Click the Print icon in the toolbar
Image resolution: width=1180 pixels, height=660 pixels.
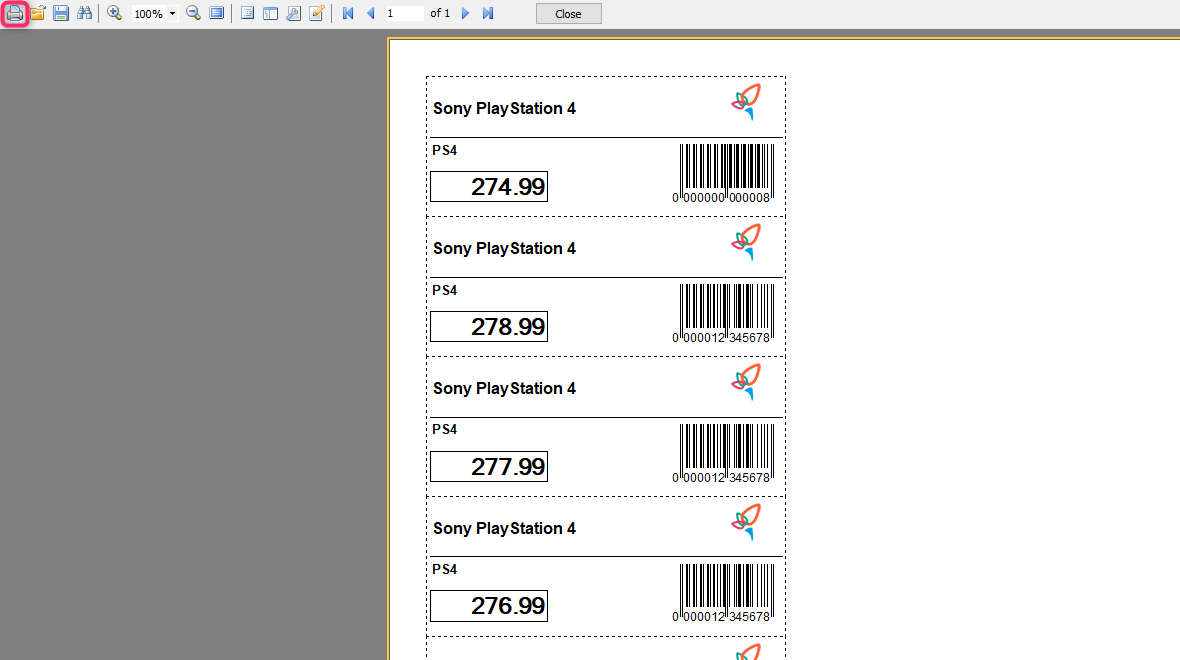click(15, 14)
